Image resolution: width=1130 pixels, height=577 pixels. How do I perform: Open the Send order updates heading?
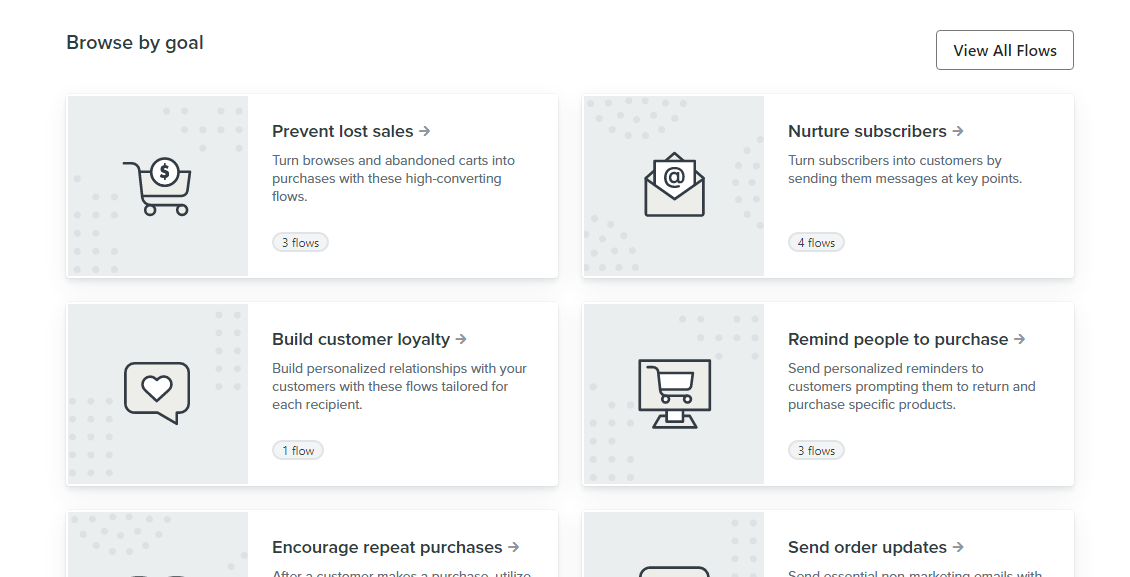point(866,547)
